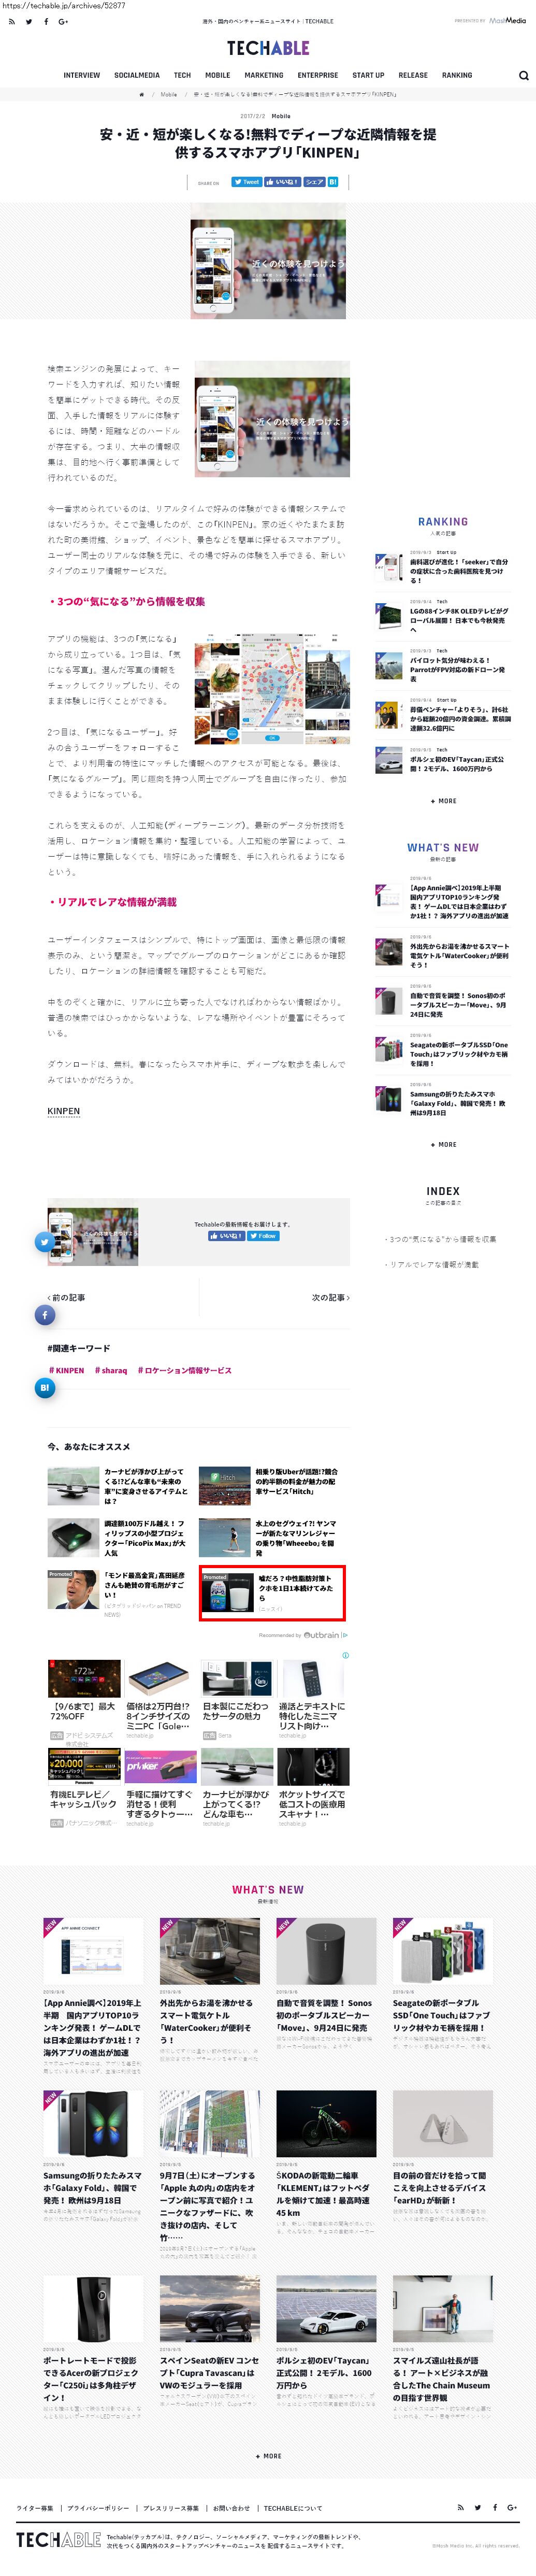The image size is (536, 2576).
Task: Open the Google+ icon in top header
Action: [64, 21]
